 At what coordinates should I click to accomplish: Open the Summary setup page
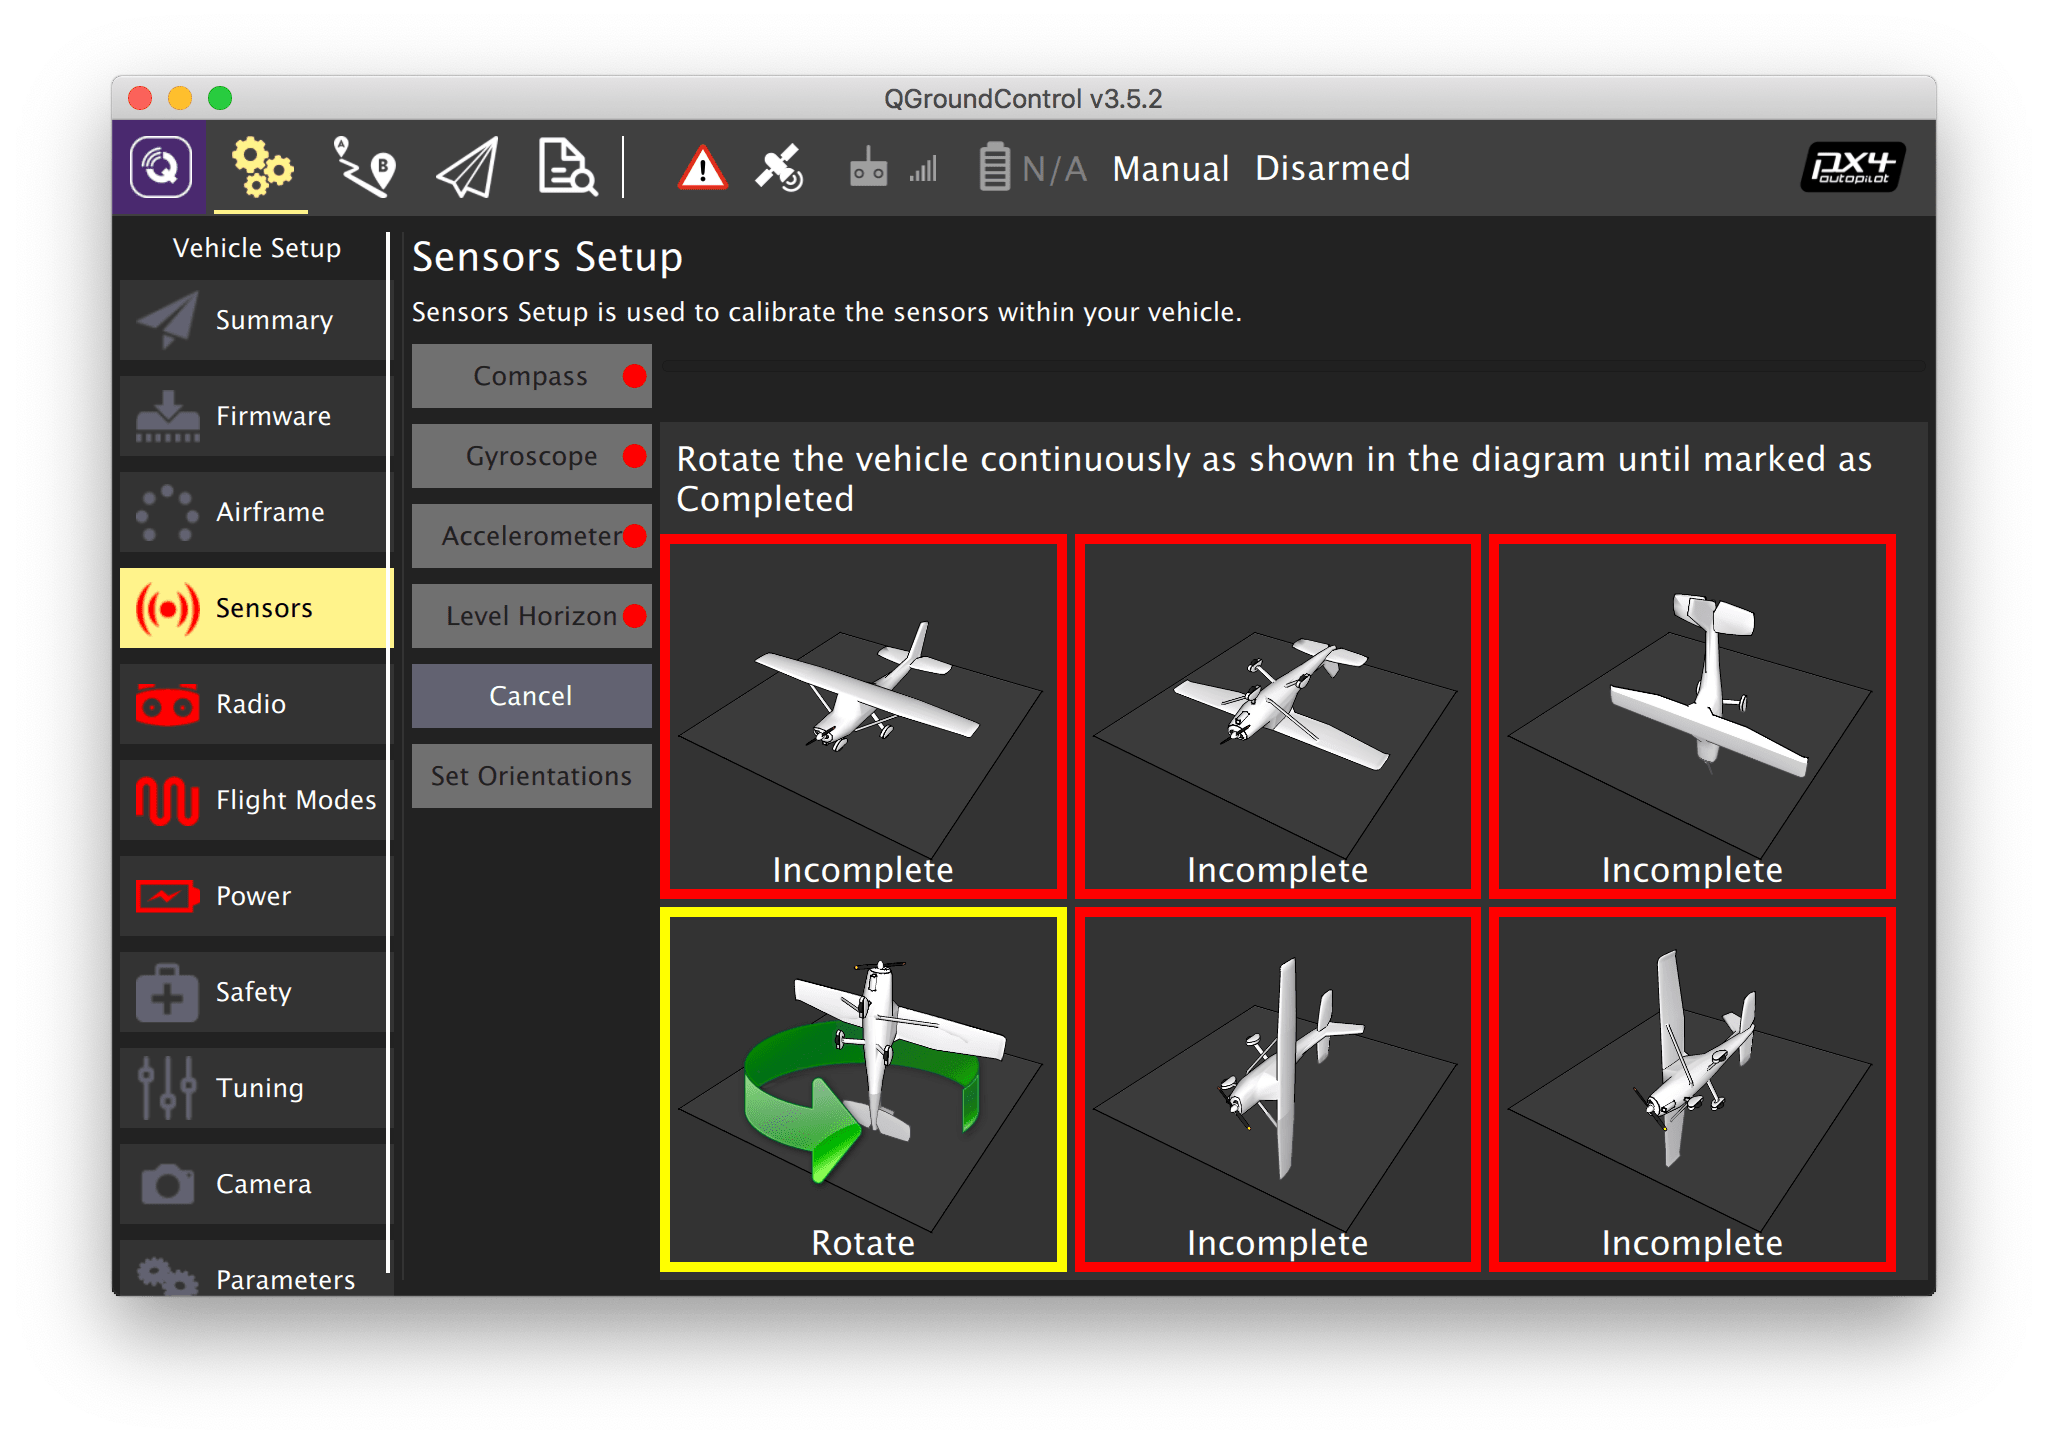pos(256,320)
